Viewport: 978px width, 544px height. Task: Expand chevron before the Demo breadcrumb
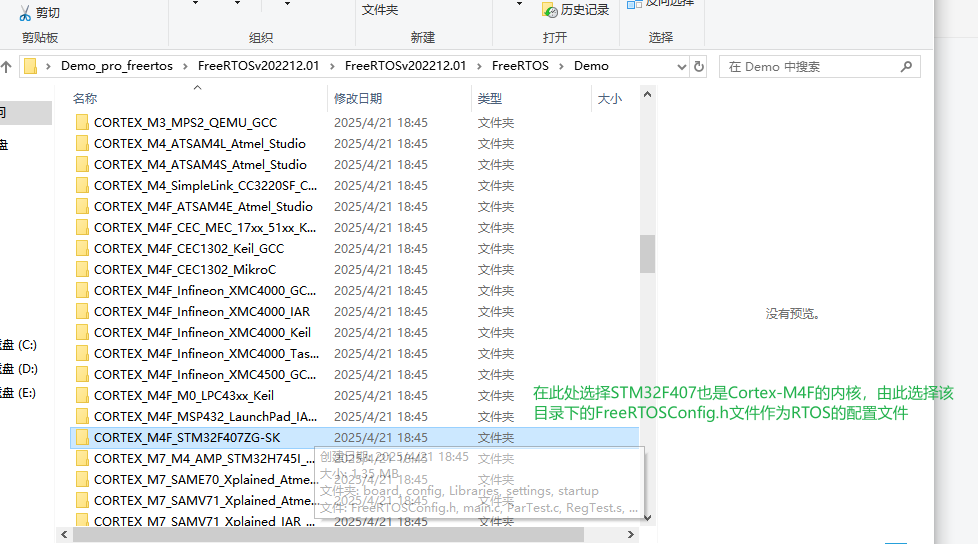[561, 66]
